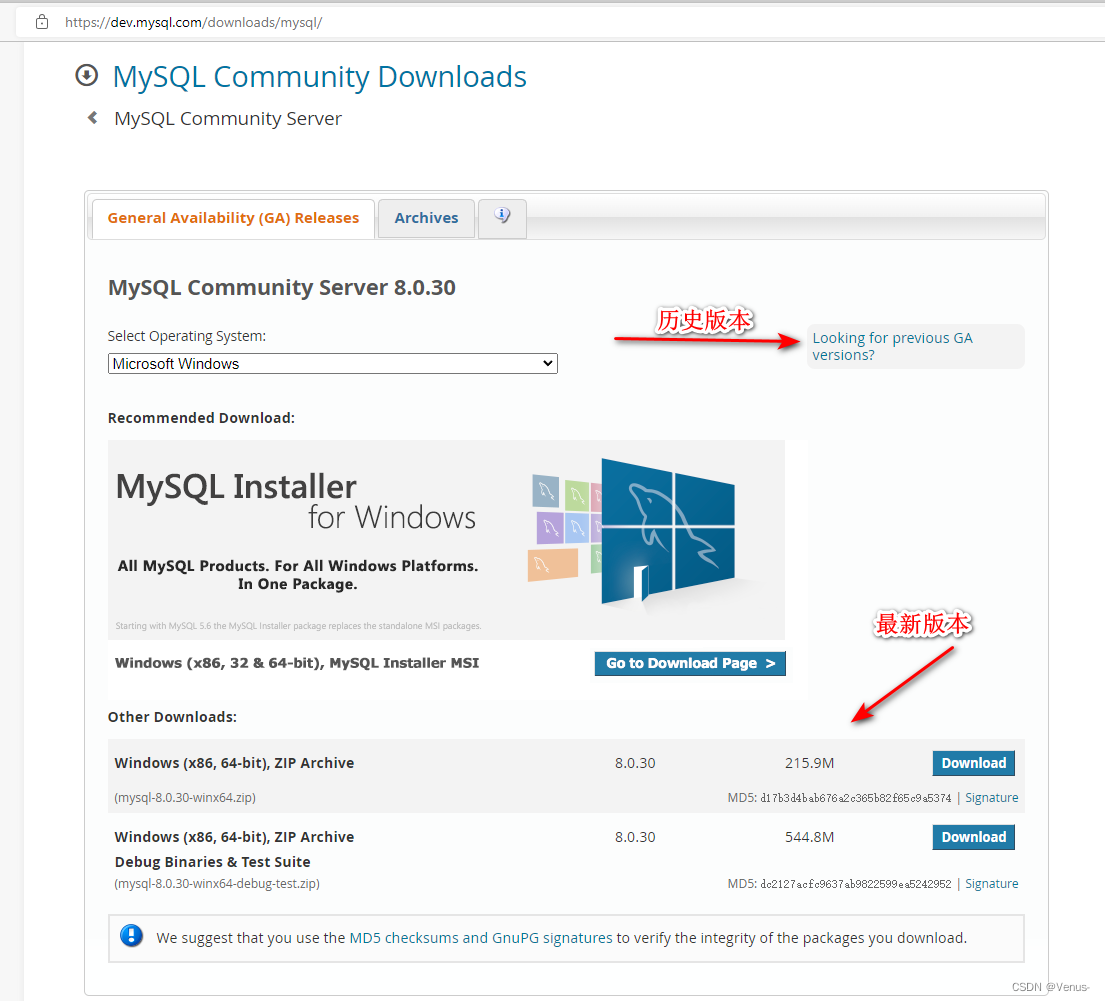Click the browser address bar URL

(x=193, y=23)
